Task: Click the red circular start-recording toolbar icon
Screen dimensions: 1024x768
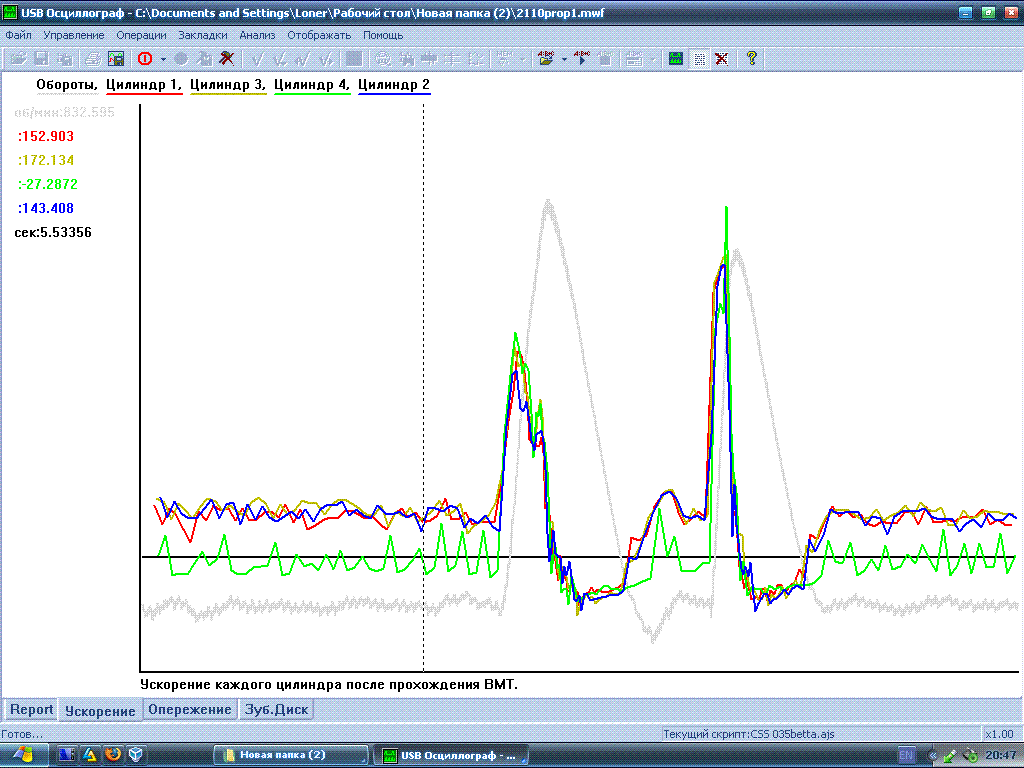Action: (x=144, y=59)
